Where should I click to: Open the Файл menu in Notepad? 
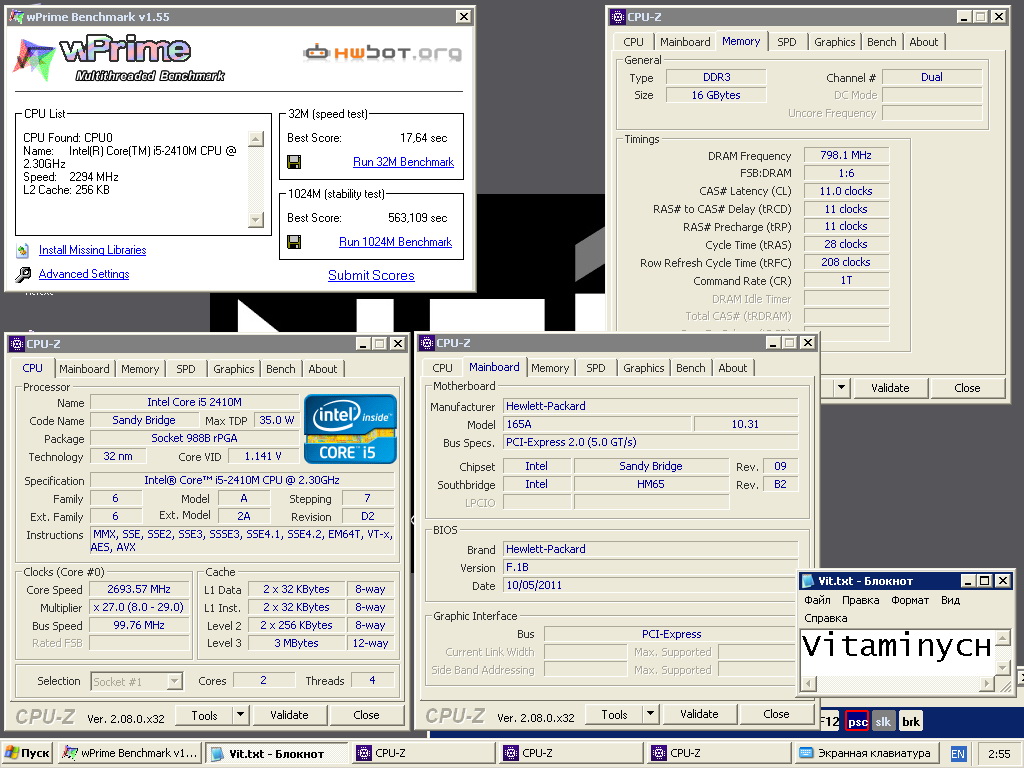(x=817, y=600)
